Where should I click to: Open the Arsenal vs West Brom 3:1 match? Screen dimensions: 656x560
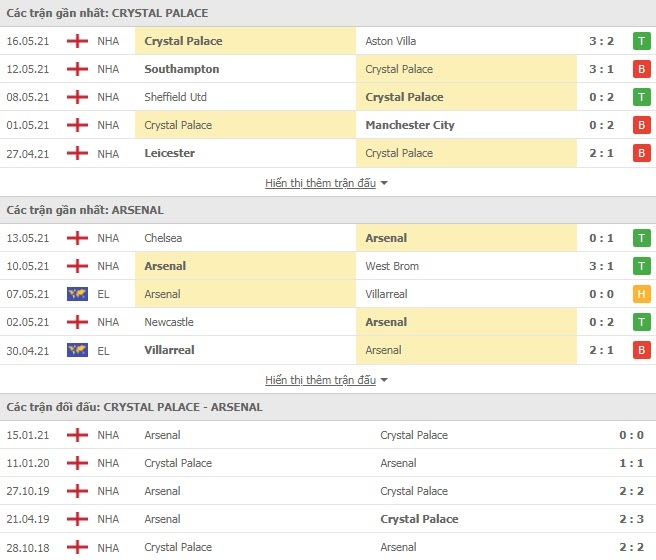pyautogui.click(x=328, y=266)
